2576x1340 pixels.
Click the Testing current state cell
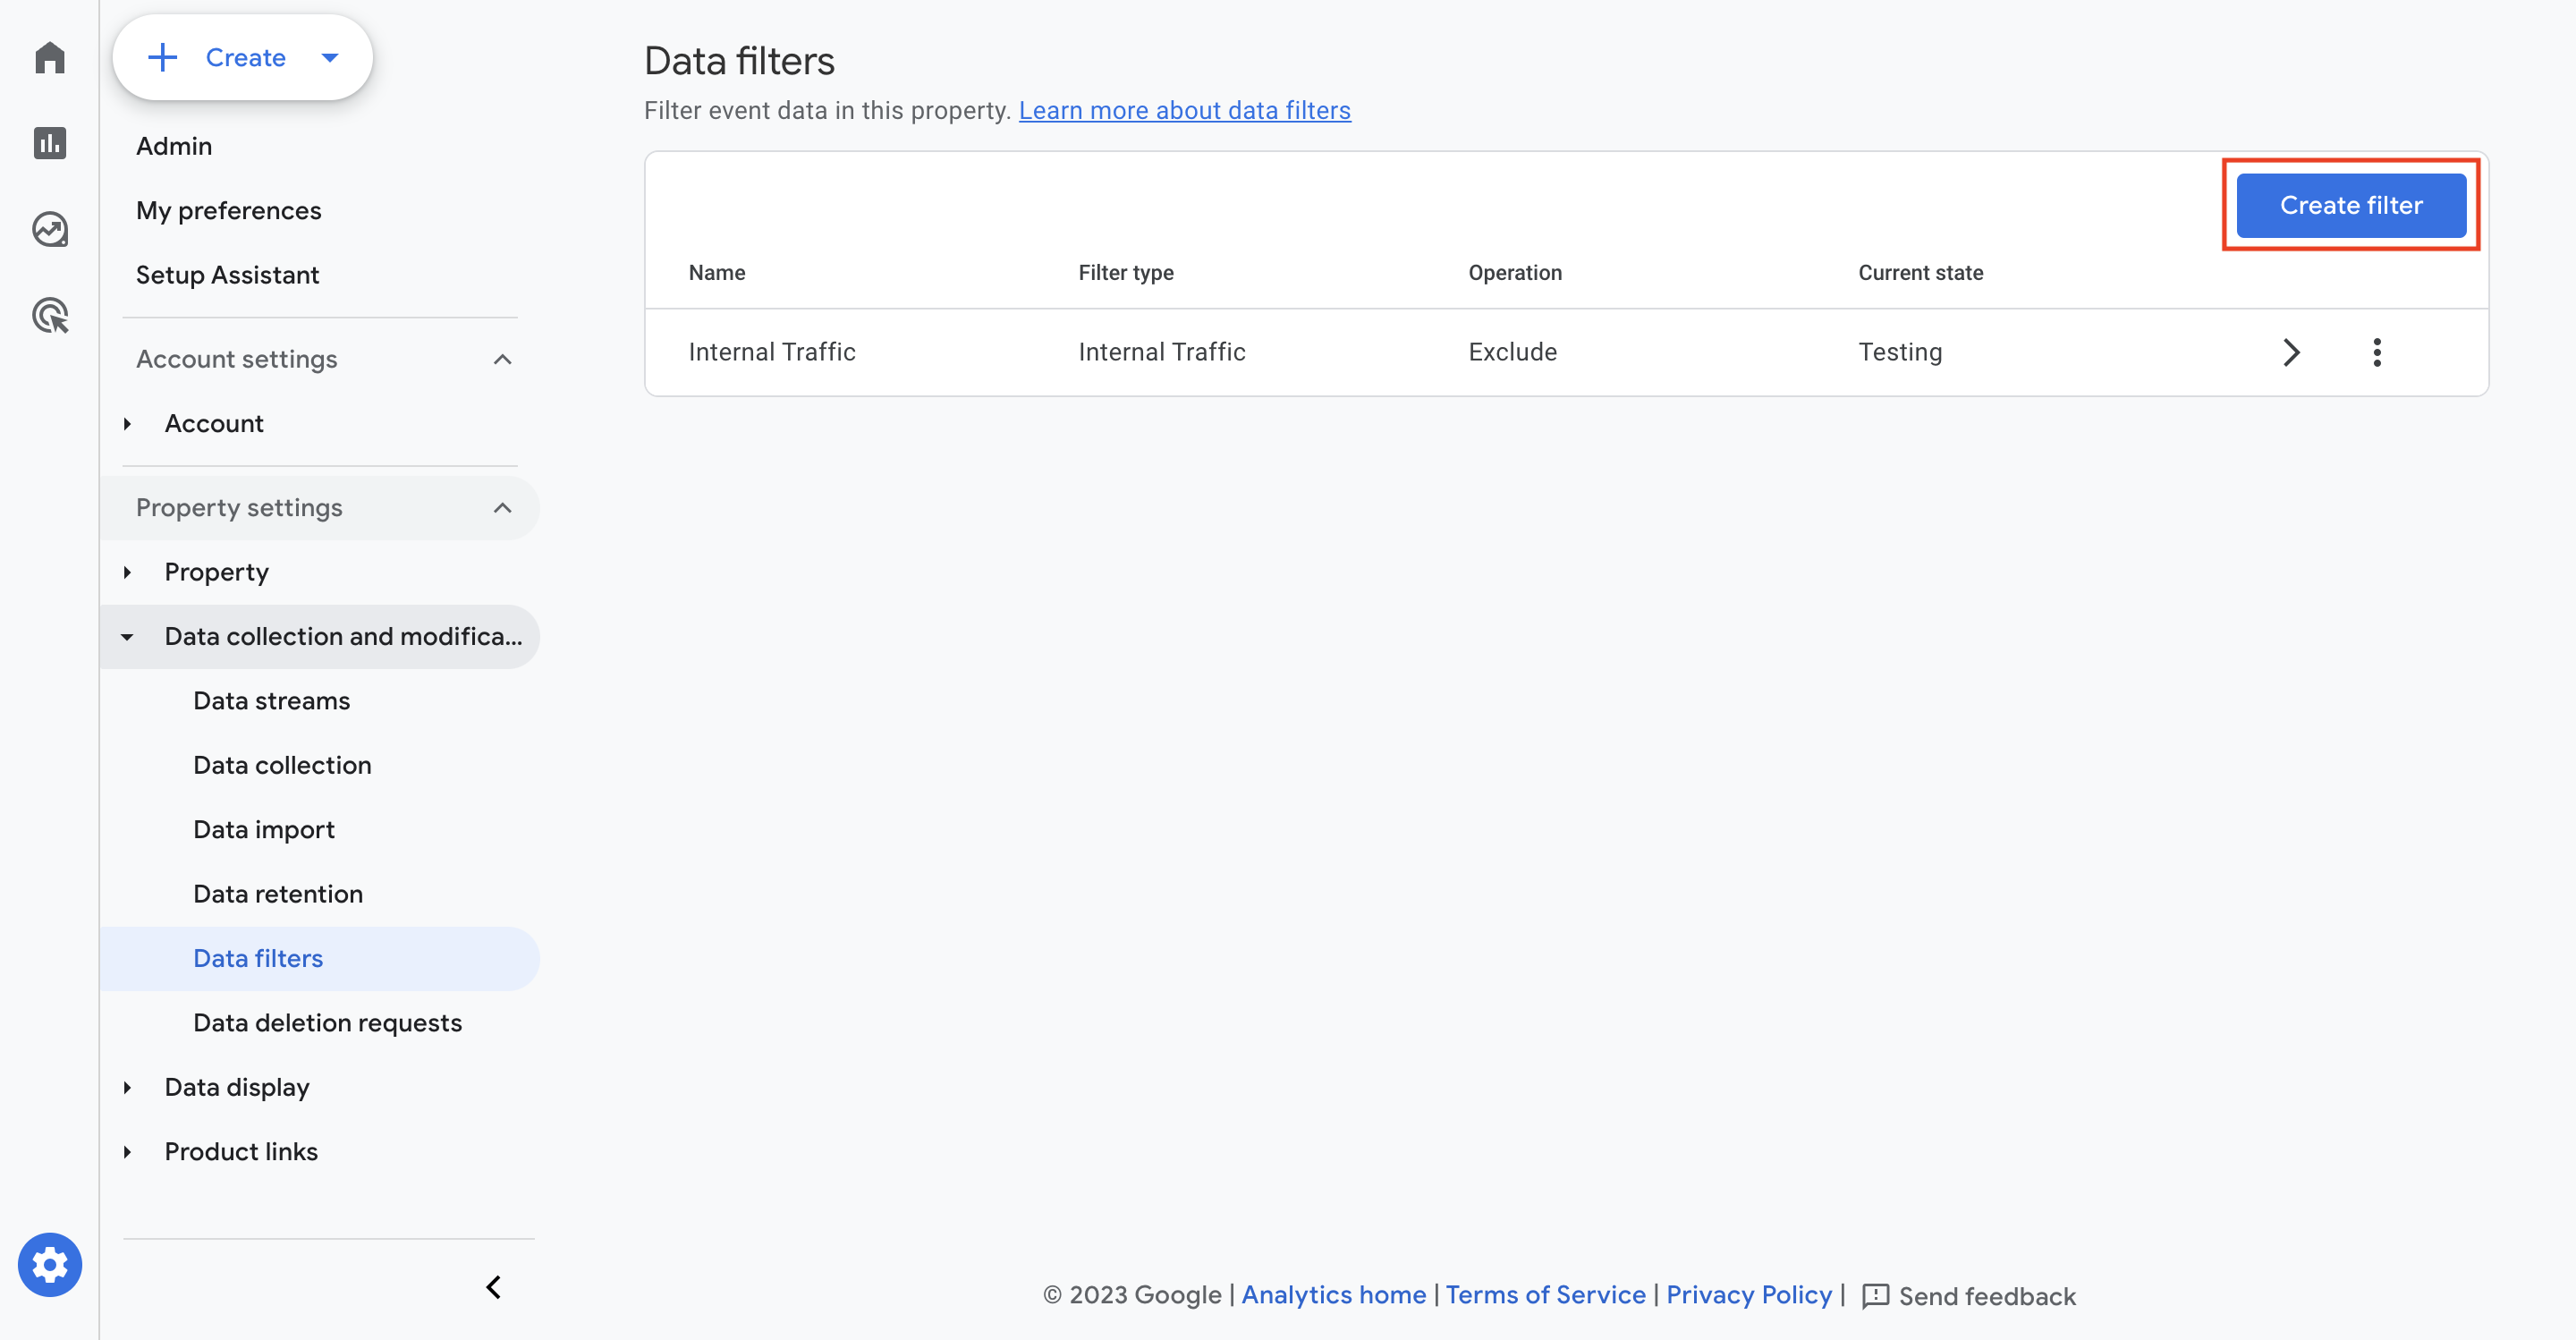pyautogui.click(x=1900, y=352)
